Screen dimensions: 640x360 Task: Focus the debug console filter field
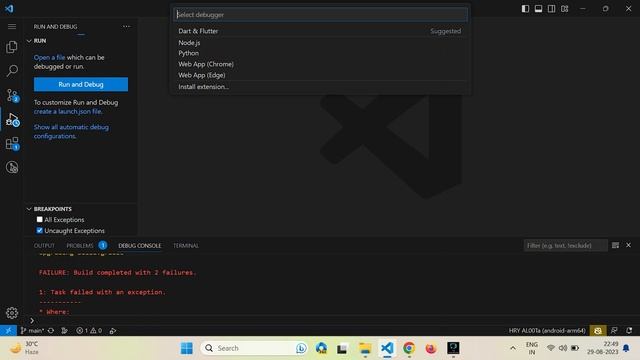click(565, 245)
